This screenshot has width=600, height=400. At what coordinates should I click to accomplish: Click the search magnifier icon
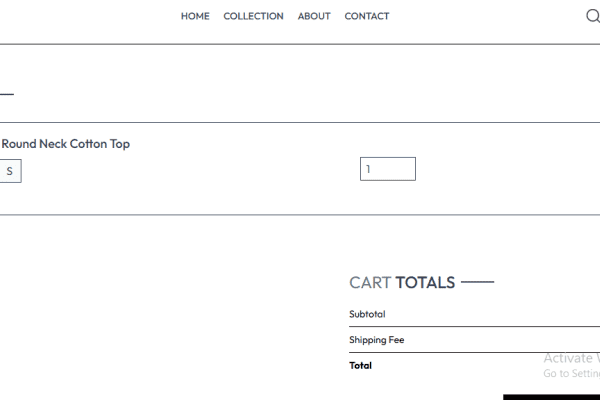(593, 16)
